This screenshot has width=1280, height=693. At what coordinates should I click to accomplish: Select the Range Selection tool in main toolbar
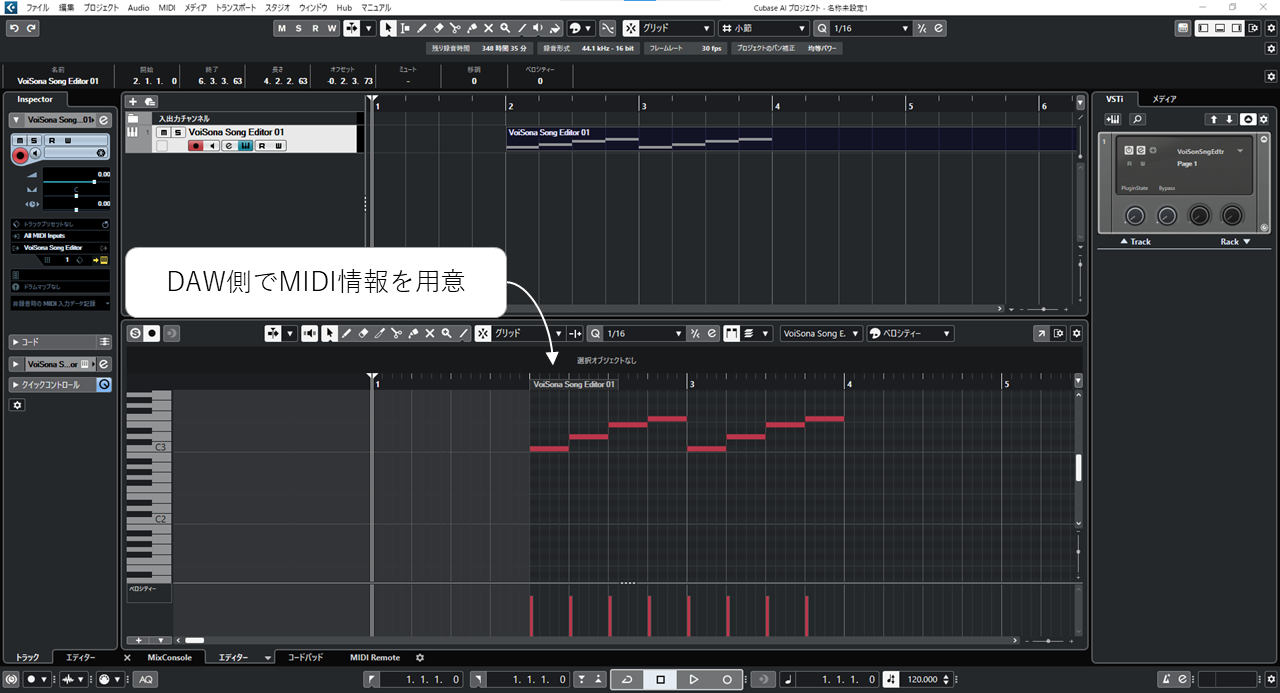point(405,28)
